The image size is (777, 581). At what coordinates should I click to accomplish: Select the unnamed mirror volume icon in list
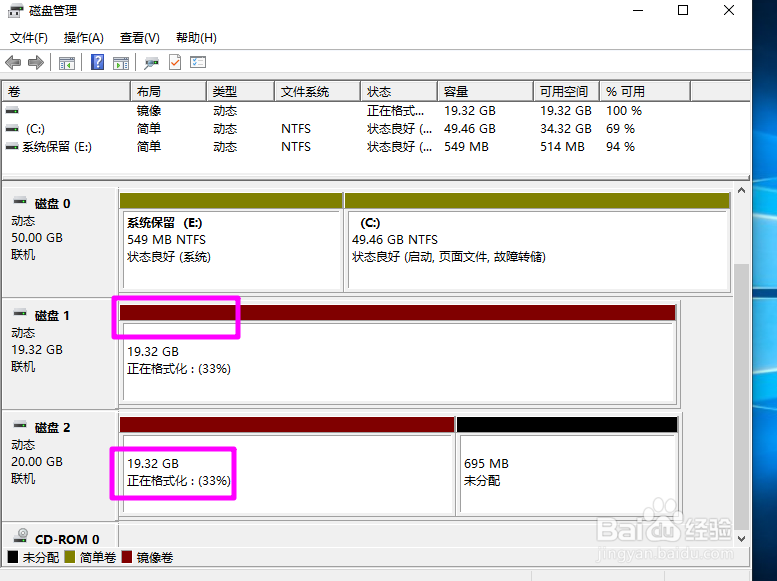[12, 110]
